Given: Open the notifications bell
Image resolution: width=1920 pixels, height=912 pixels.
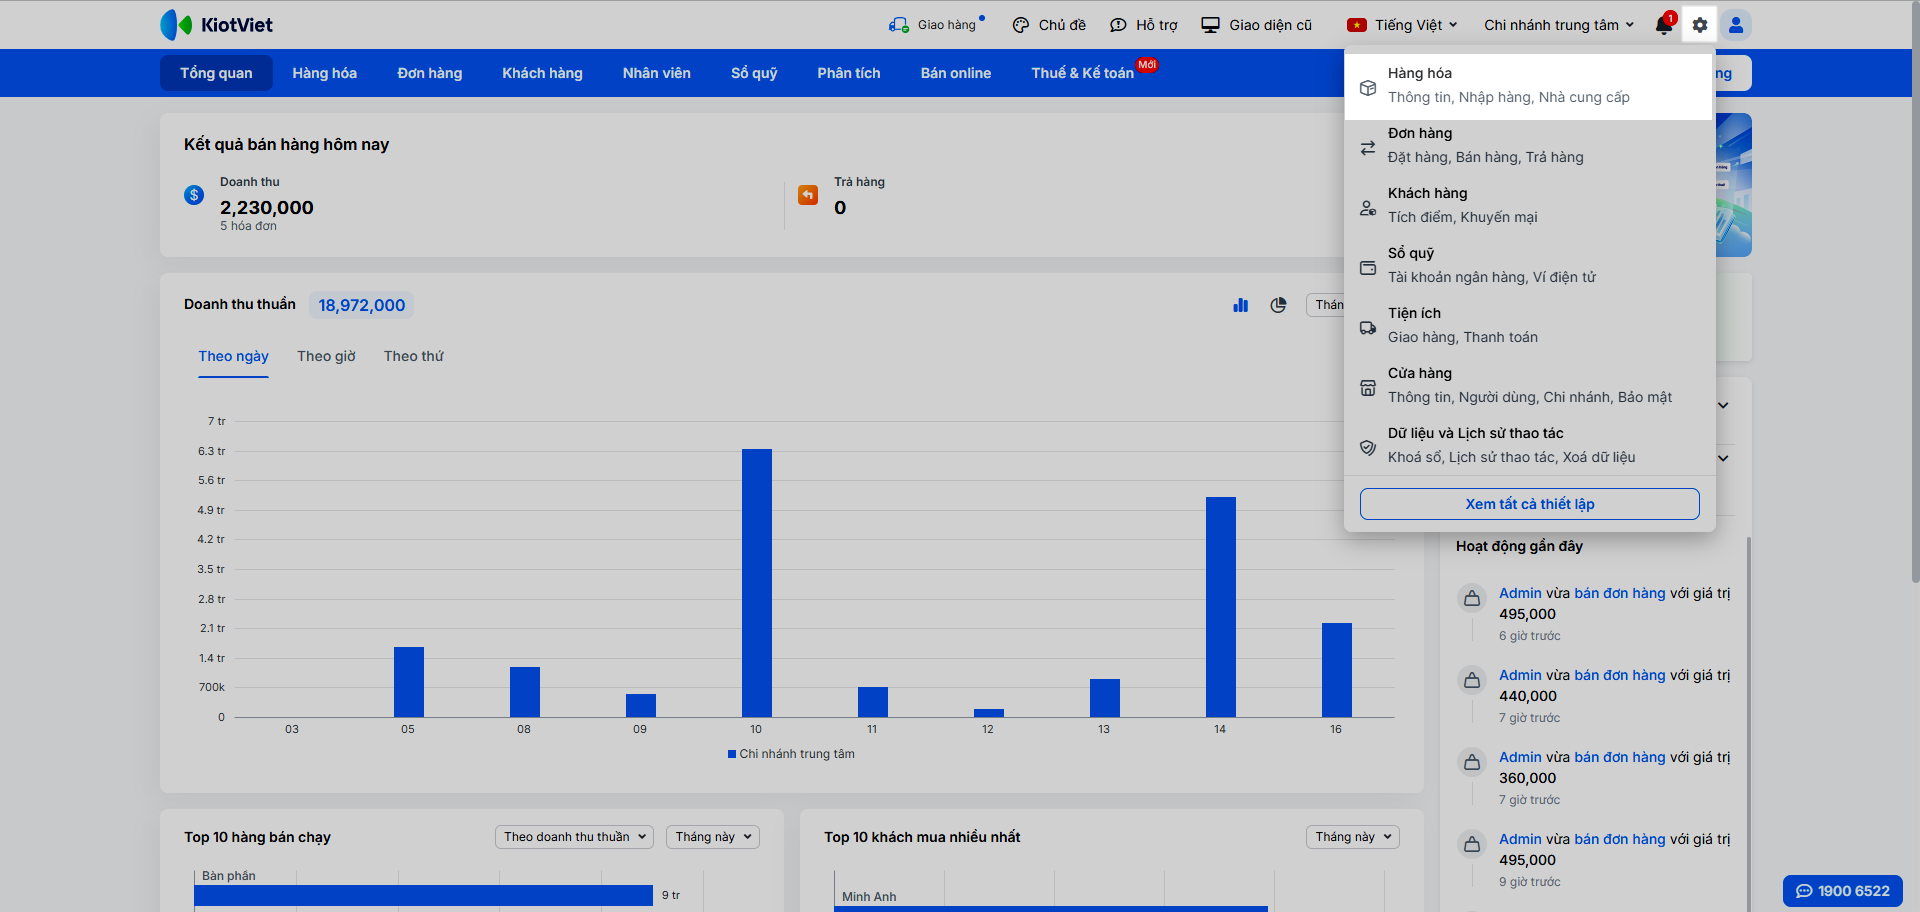Looking at the screenshot, I should [1664, 25].
